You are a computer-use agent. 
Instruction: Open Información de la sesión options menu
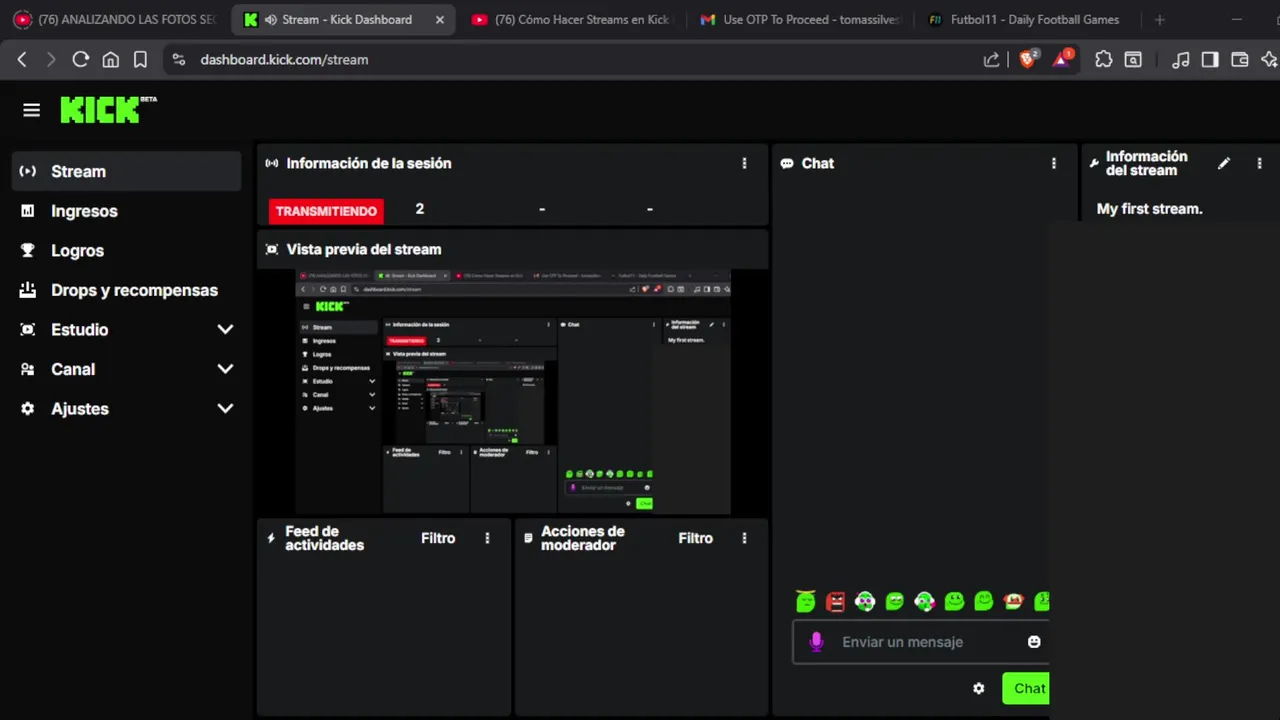point(744,163)
